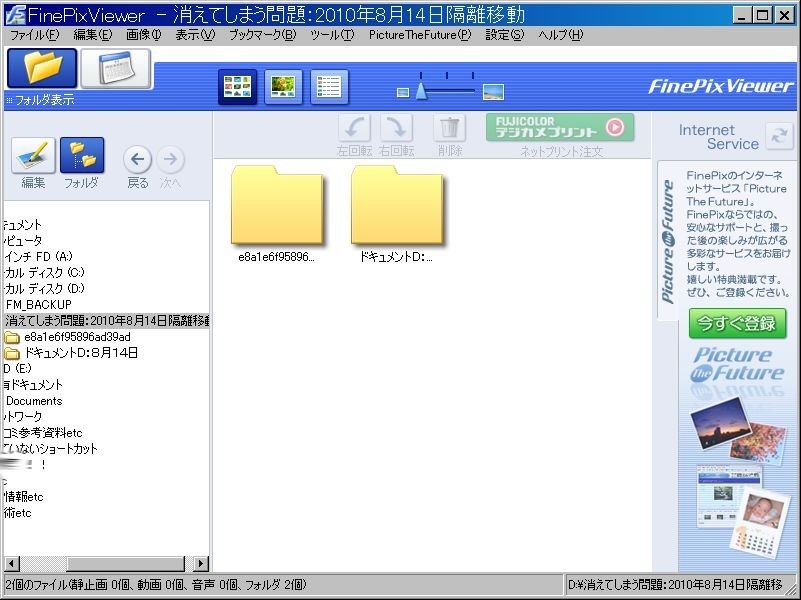Open FUJICOLOR デジカメプリント net print order

[560, 127]
